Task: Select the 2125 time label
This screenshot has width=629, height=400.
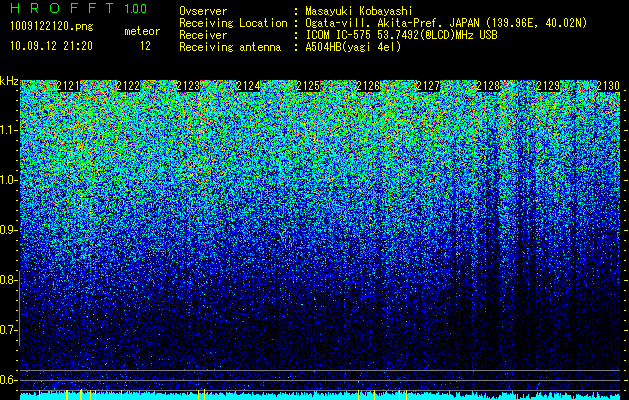Action: tap(308, 86)
